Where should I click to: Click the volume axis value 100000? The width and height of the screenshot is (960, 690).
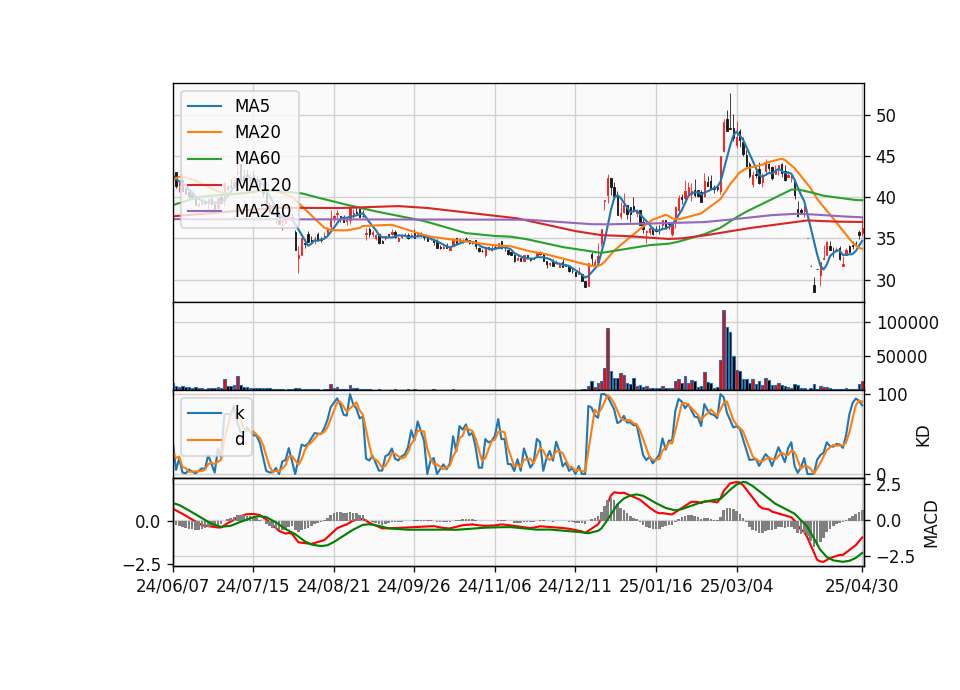(907, 323)
